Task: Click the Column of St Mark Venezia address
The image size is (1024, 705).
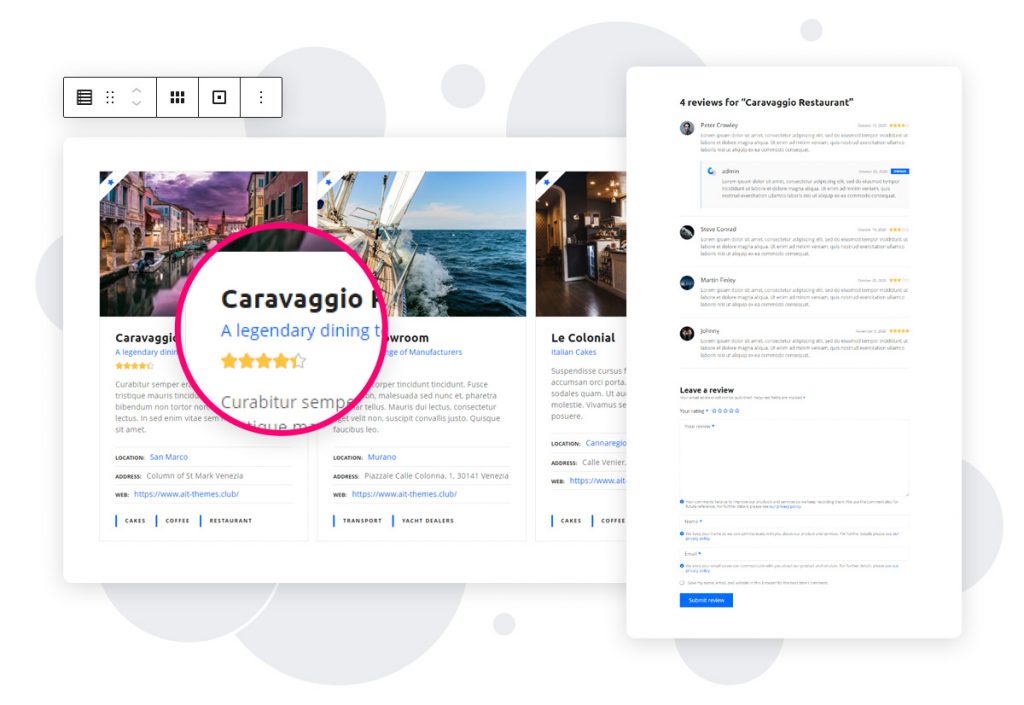Action: 195,476
